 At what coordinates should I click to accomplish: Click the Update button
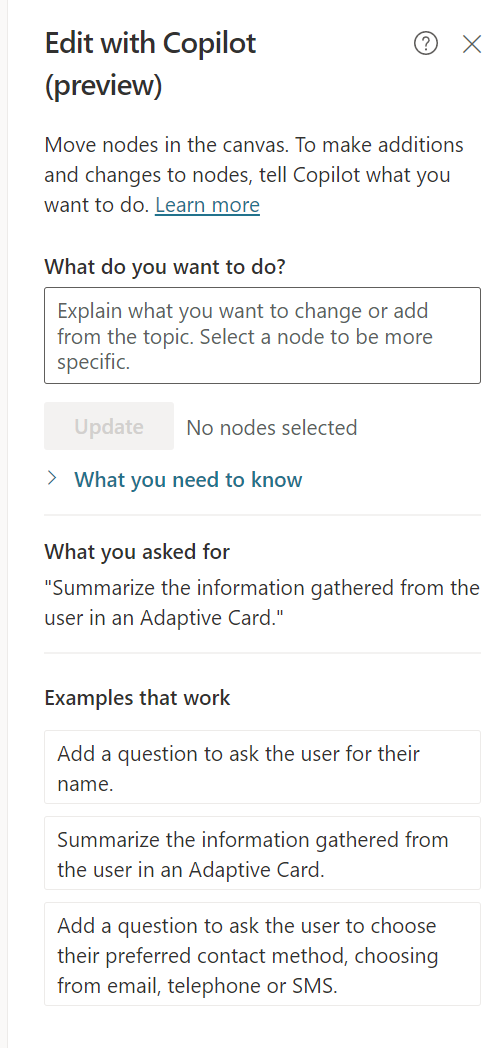coord(109,426)
